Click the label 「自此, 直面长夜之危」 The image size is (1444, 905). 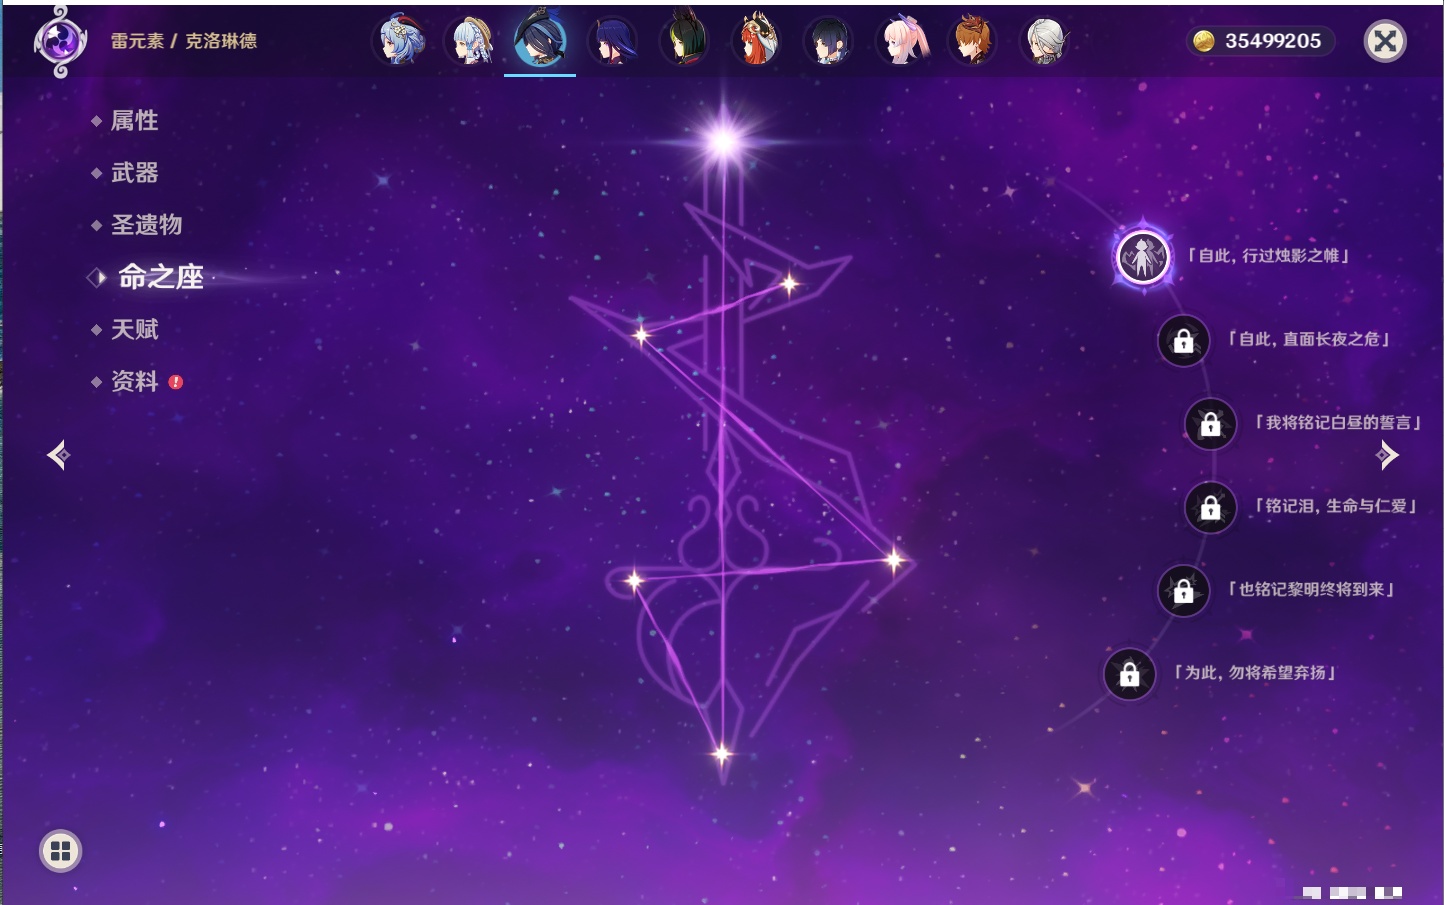[1309, 339]
